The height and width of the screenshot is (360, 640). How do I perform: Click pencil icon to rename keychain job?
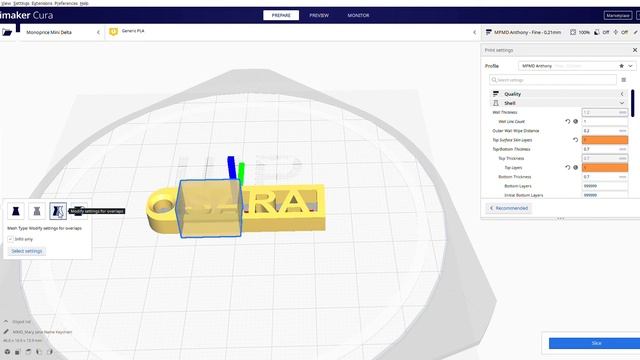(6, 332)
